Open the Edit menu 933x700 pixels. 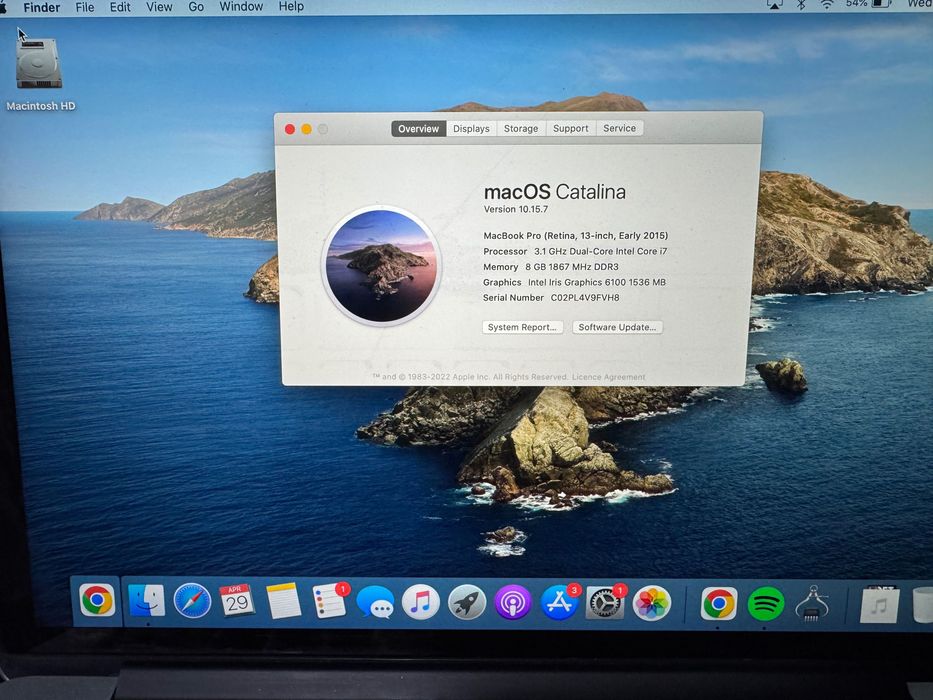pyautogui.click(x=120, y=7)
